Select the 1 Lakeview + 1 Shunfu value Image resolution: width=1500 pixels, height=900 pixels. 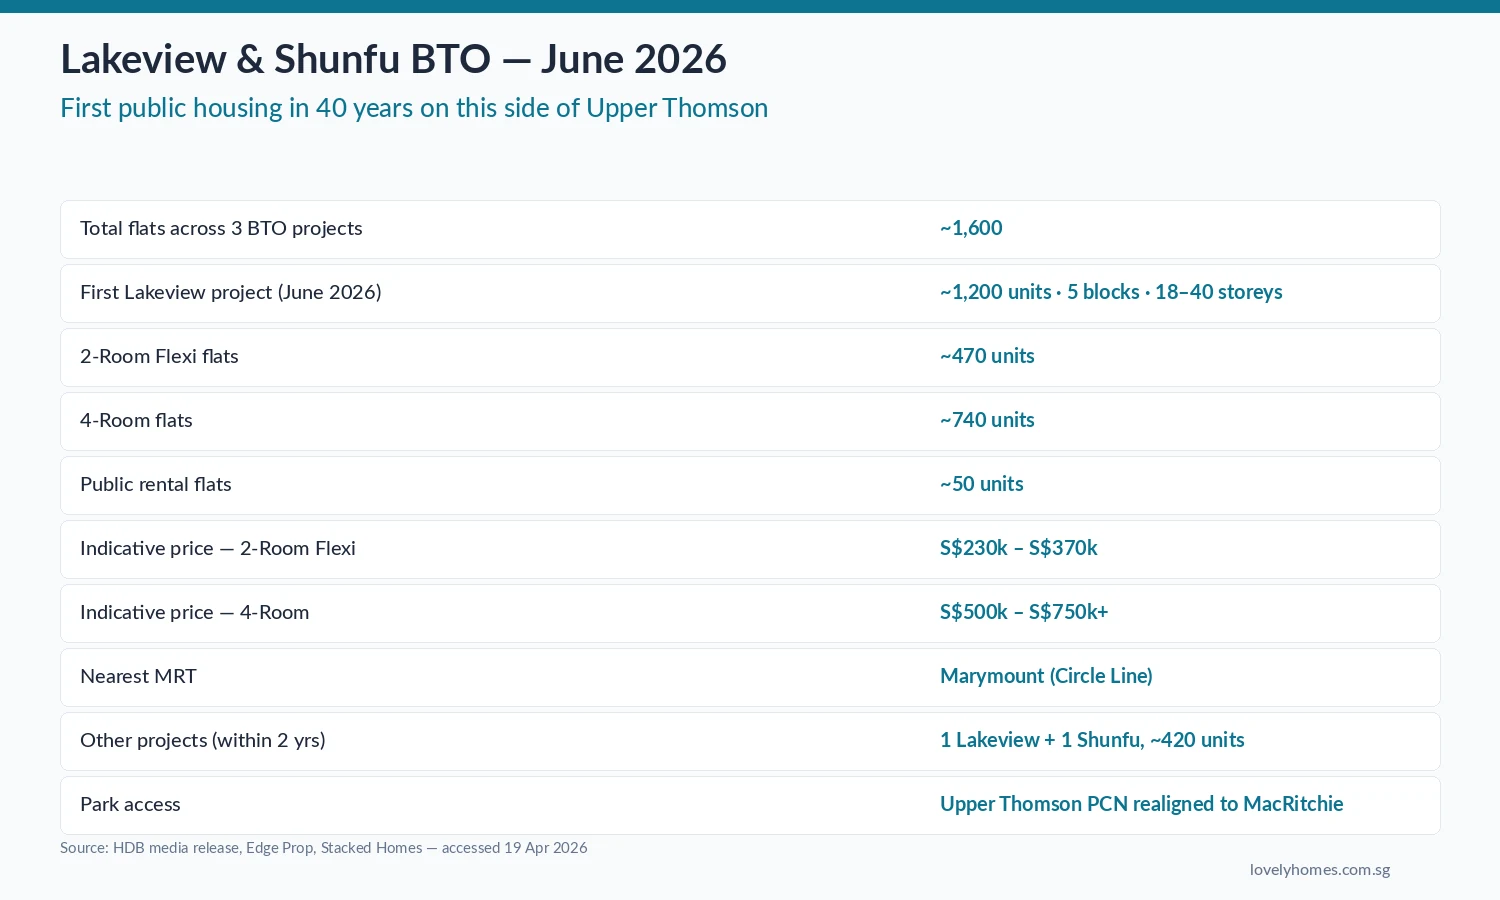click(1092, 740)
